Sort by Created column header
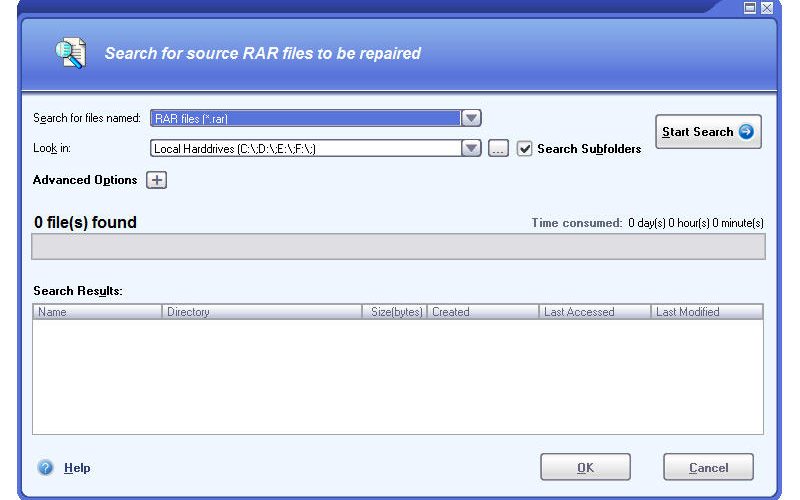This screenshot has height=500, width=800. pos(483,312)
